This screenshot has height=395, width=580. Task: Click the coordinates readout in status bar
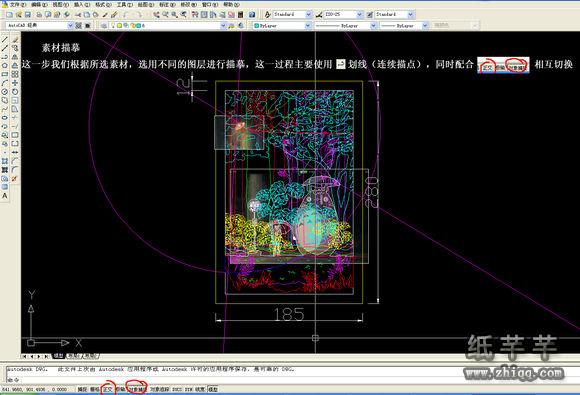tap(34, 389)
